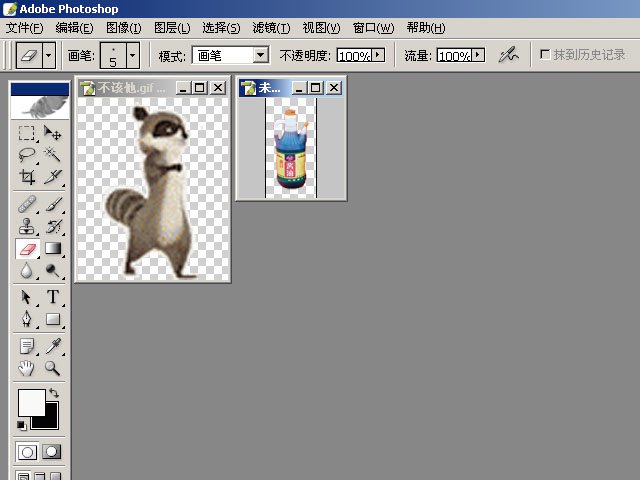Select the Type tool
Viewport: 640px width, 480px height.
point(52,297)
